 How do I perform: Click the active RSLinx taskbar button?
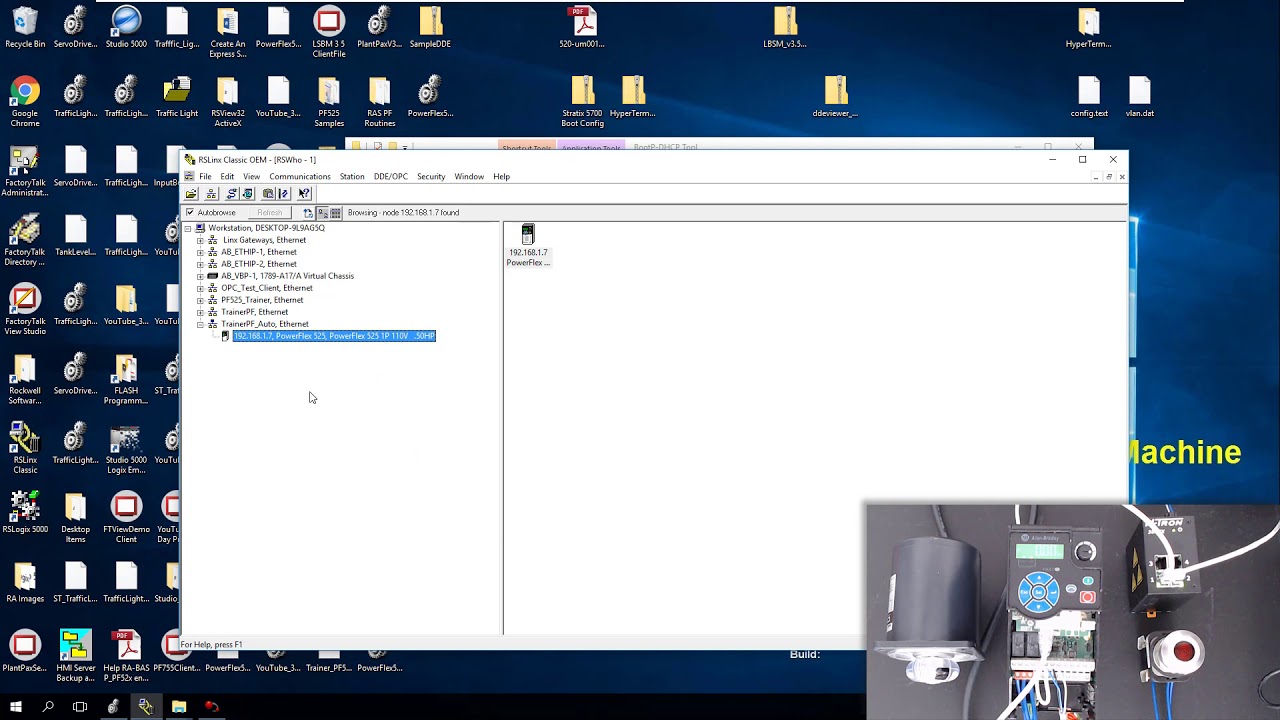[146, 707]
